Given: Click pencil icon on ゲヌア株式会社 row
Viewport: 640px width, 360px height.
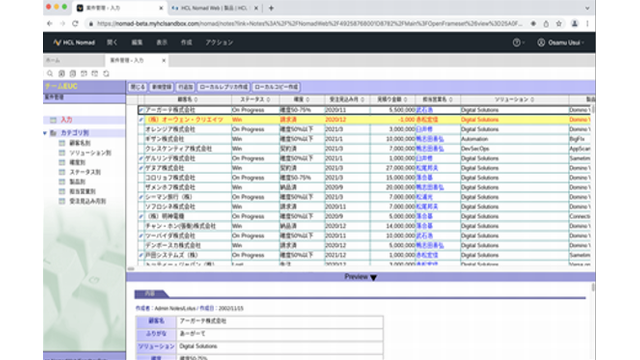Looking at the screenshot, I should (141, 168).
